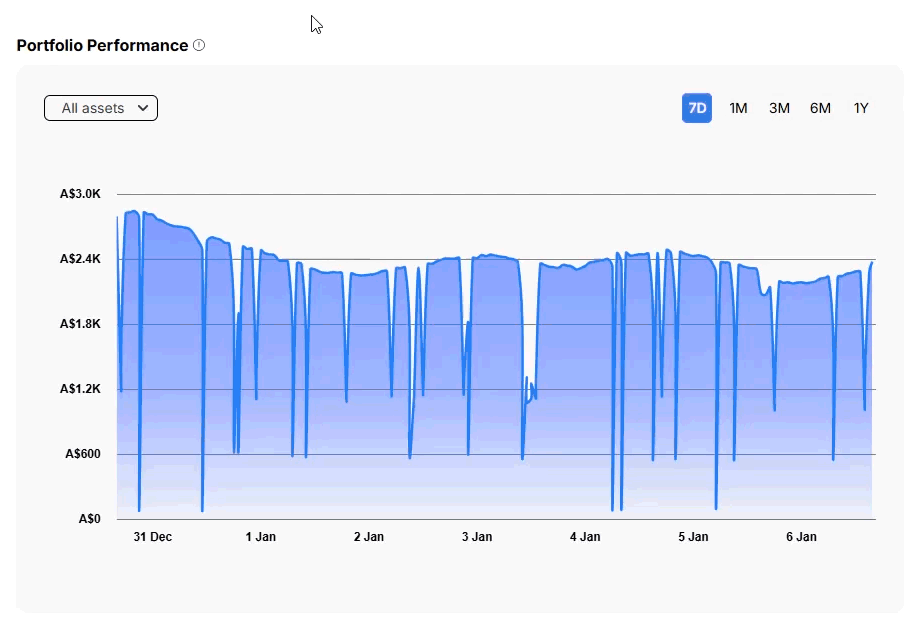Click the 31 Dec date label
Screen dimensions: 920x630
coord(153,537)
